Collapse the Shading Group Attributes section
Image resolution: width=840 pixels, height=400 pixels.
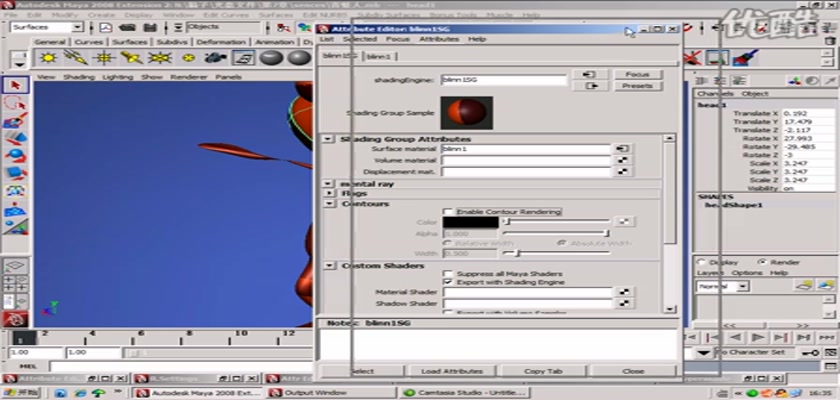(329, 139)
